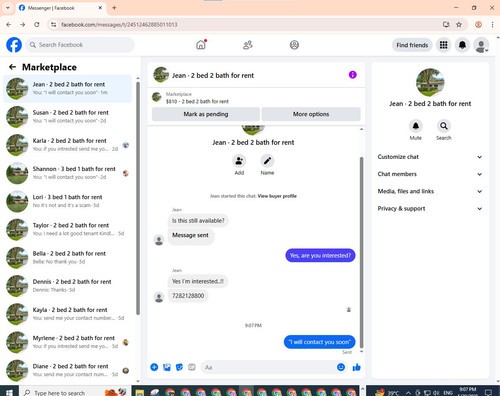This screenshot has width=500, height=396.
Task: Reload the browser page
Action: coord(37,24)
